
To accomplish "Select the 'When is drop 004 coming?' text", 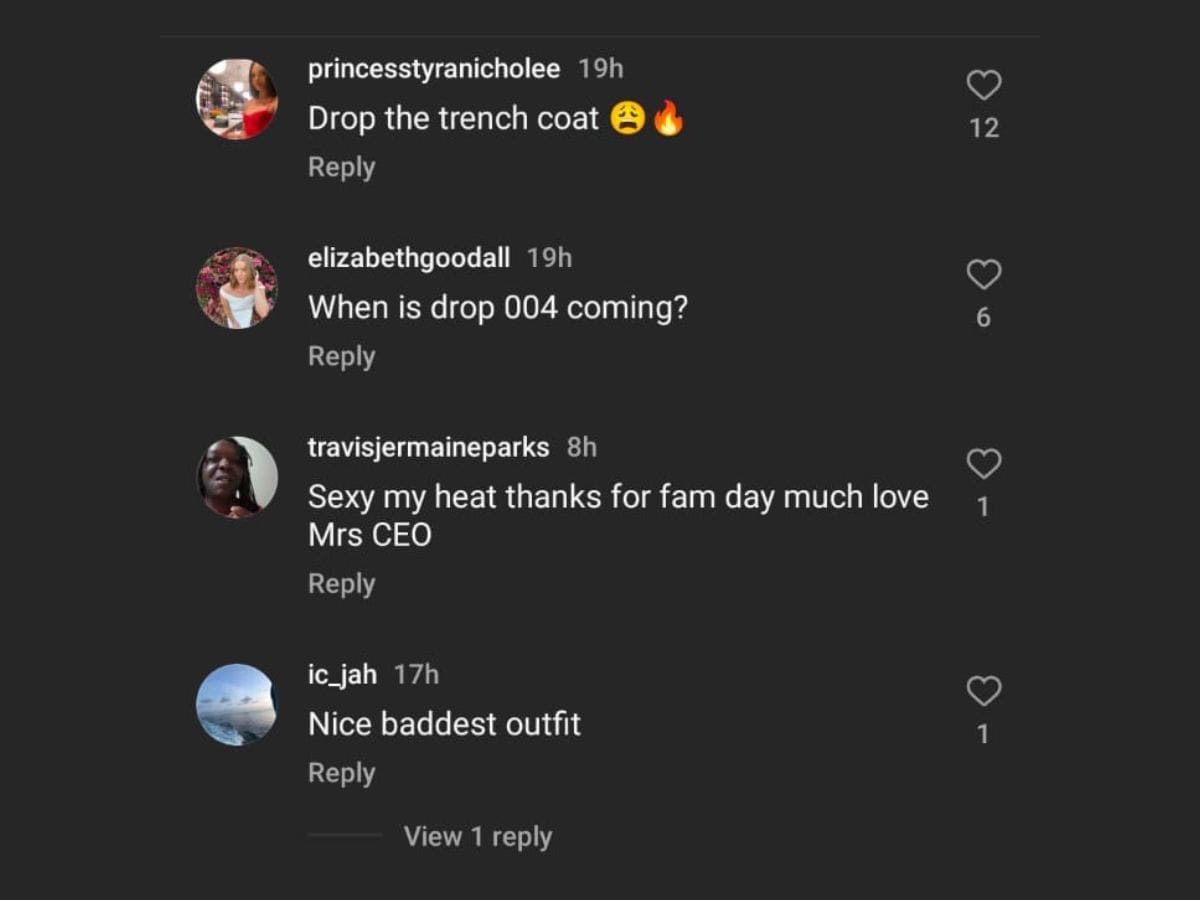I will tap(498, 307).
